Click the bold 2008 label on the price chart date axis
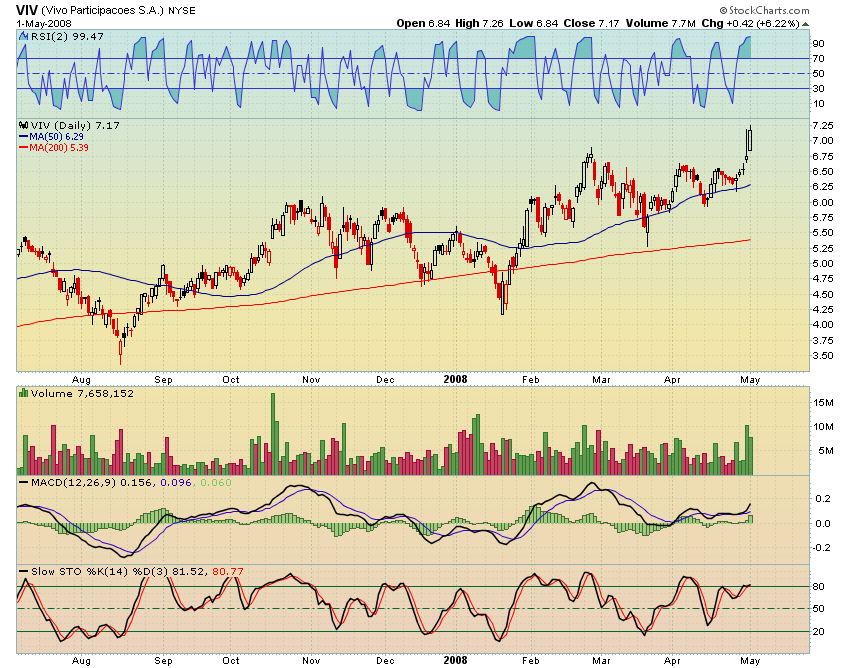The image size is (850, 668). [x=455, y=380]
